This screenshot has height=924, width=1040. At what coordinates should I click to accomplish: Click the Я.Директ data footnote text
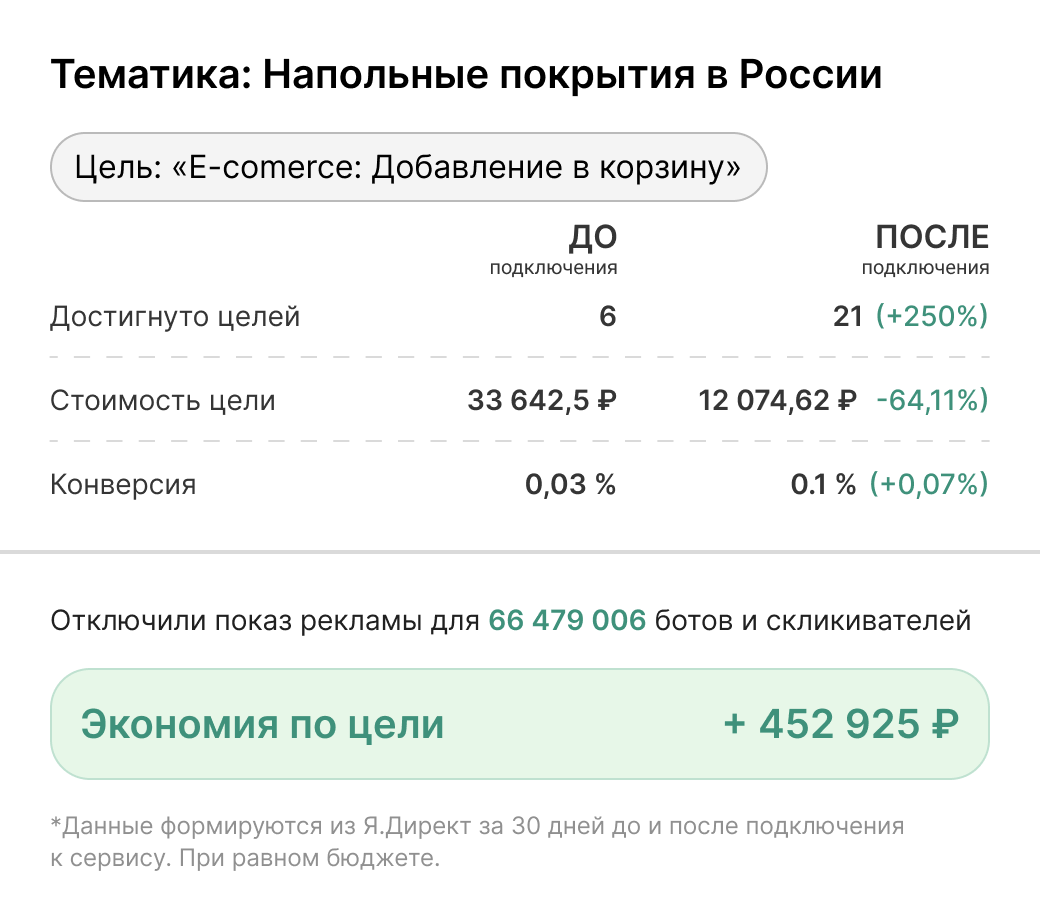(x=477, y=842)
